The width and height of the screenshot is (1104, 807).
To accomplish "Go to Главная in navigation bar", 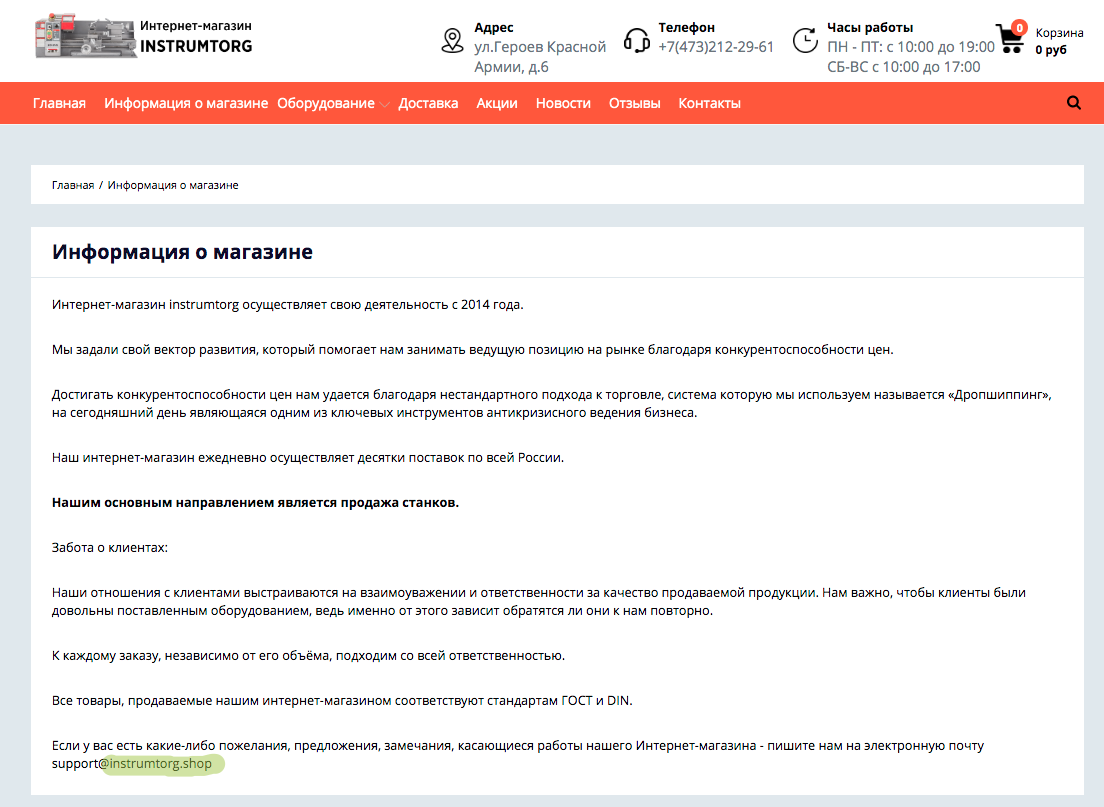I will (59, 103).
